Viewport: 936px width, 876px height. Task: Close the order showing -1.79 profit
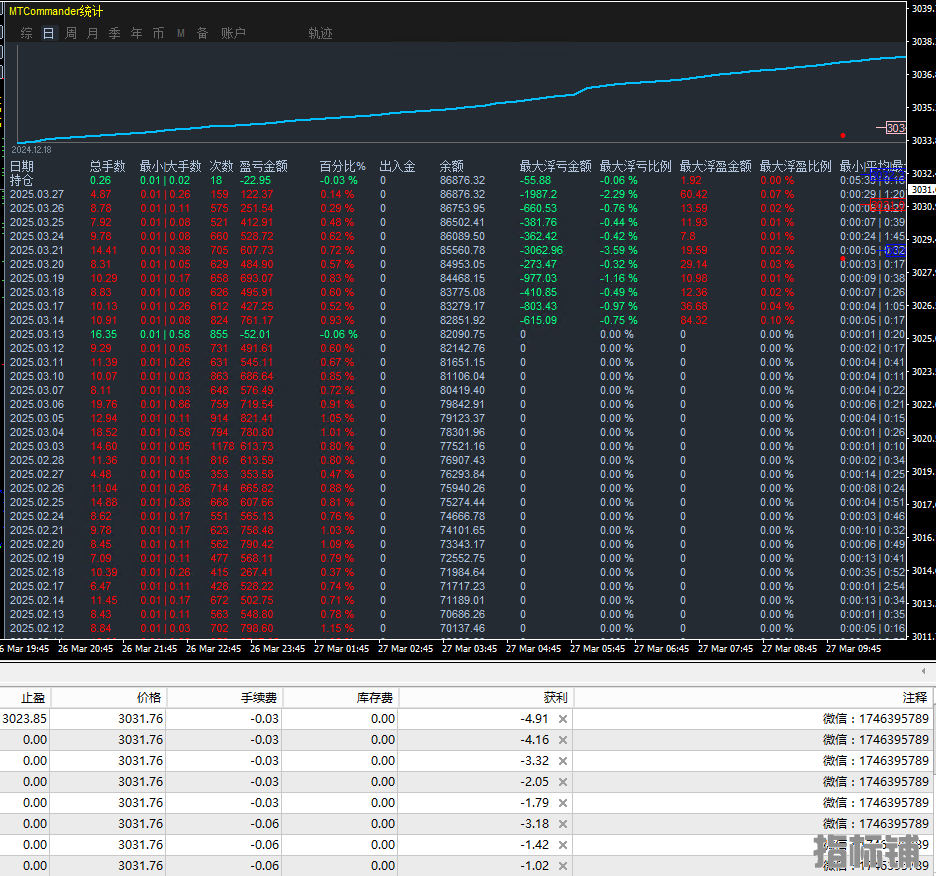click(x=562, y=803)
